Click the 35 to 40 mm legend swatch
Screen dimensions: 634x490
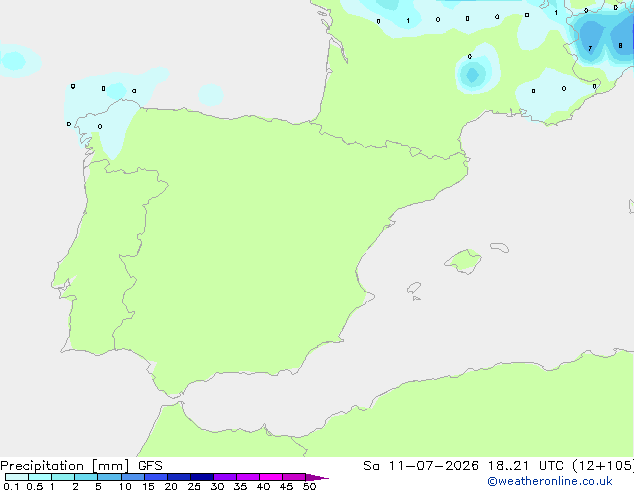pyautogui.click(x=247, y=477)
